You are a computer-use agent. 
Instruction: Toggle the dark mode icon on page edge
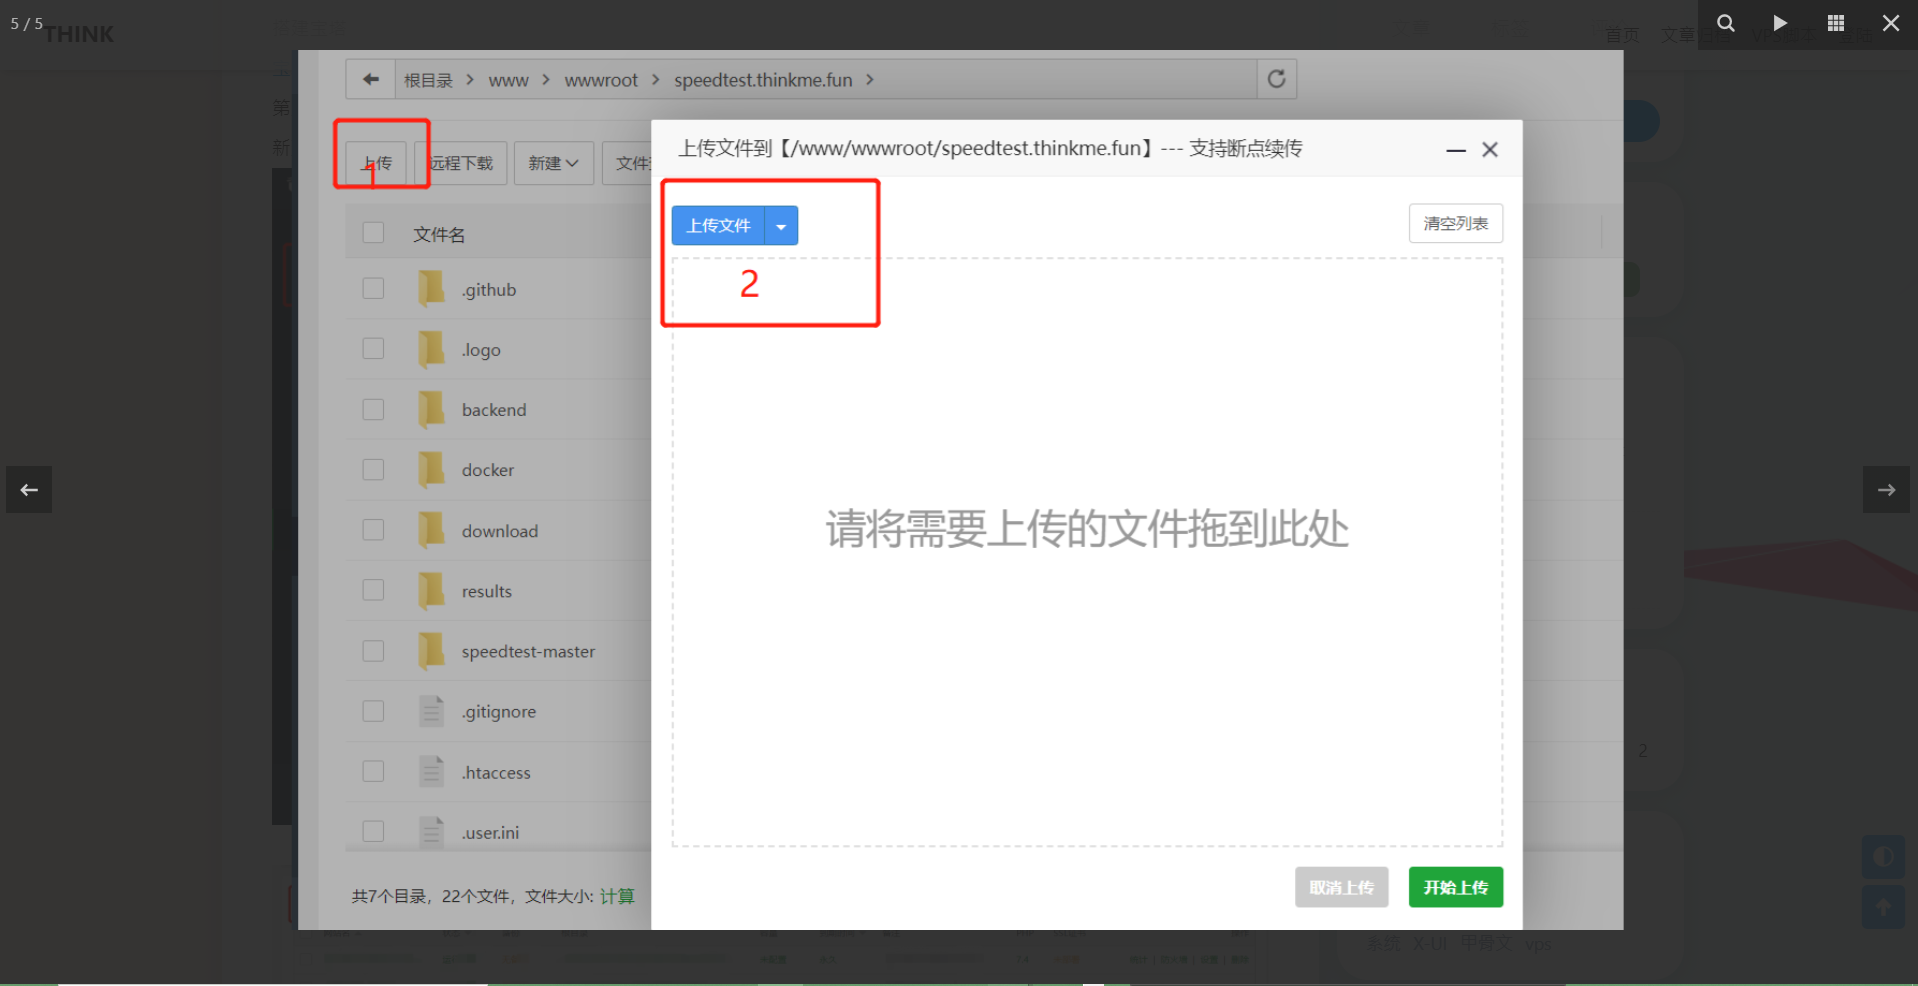(x=1883, y=857)
